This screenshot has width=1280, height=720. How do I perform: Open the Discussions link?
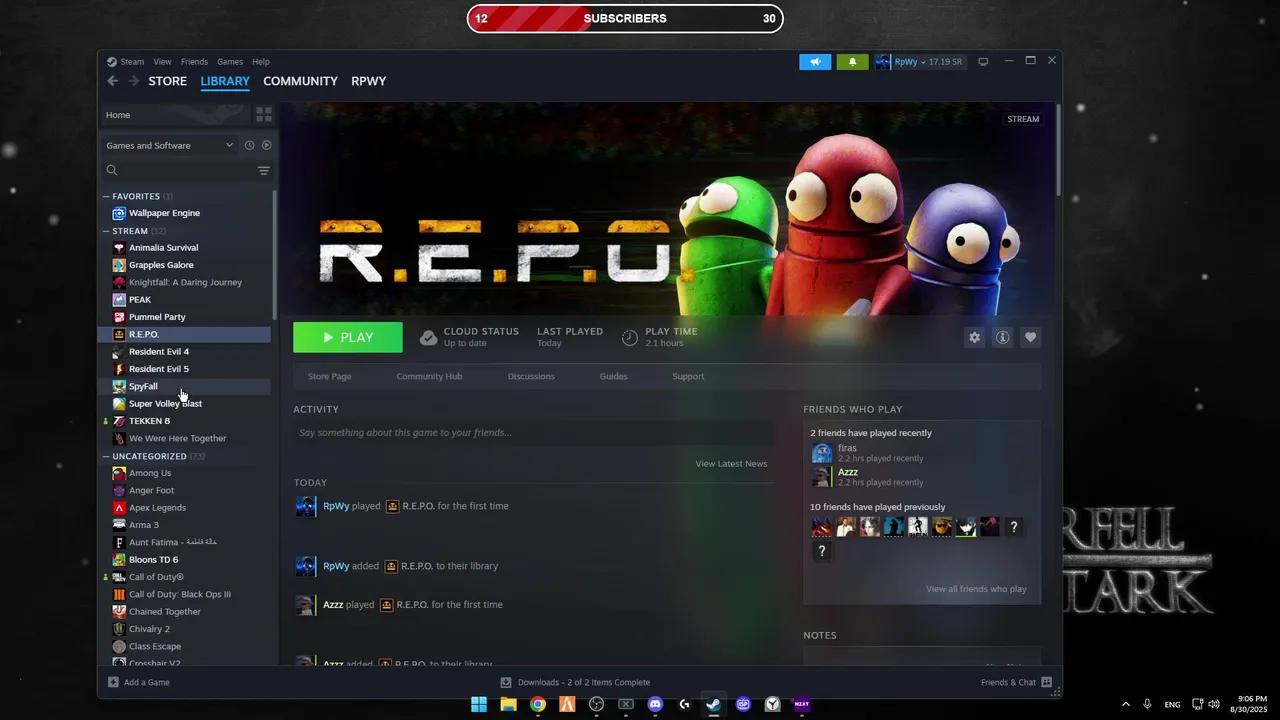tap(531, 376)
